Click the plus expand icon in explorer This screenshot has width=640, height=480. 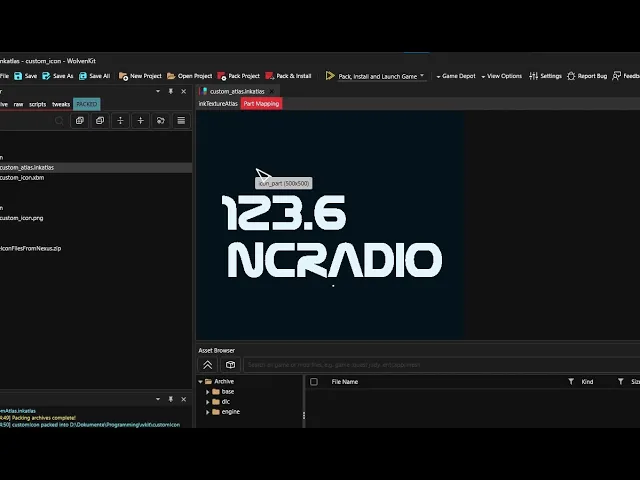click(x=140, y=120)
